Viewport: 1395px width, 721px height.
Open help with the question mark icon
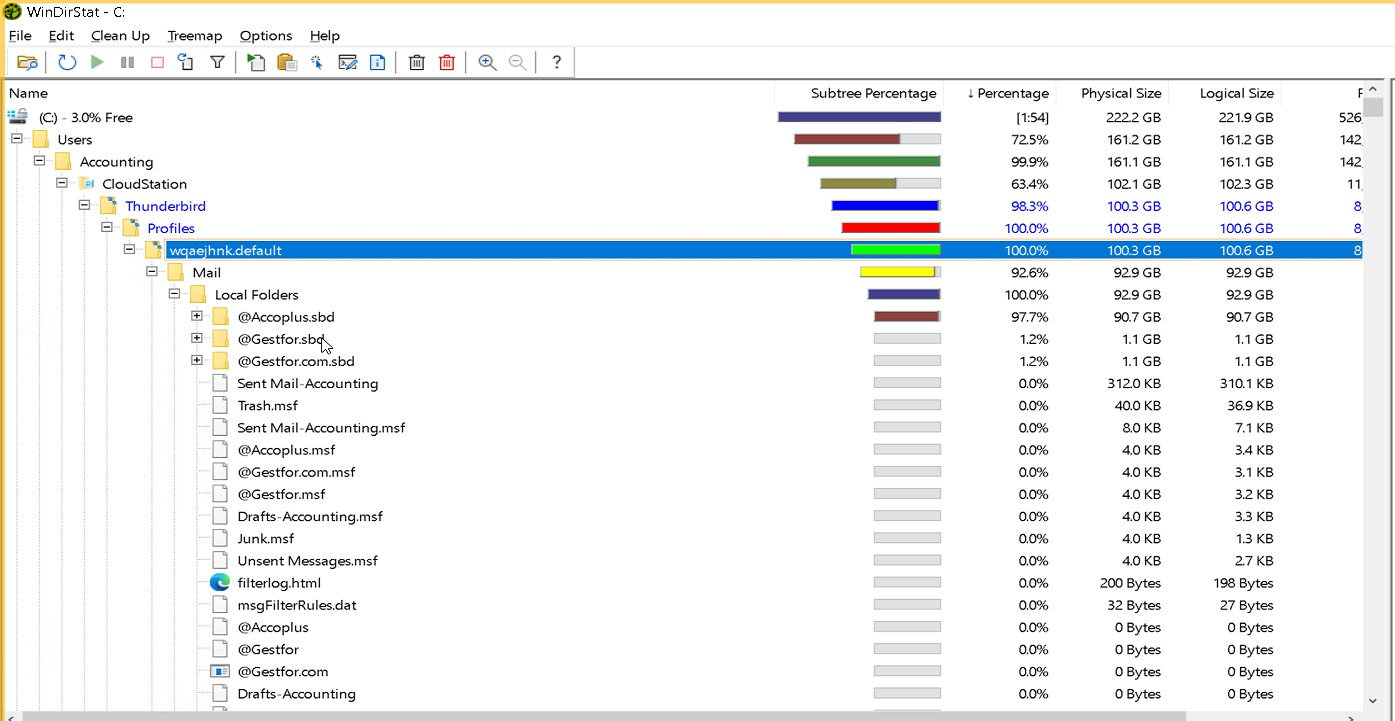click(557, 63)
